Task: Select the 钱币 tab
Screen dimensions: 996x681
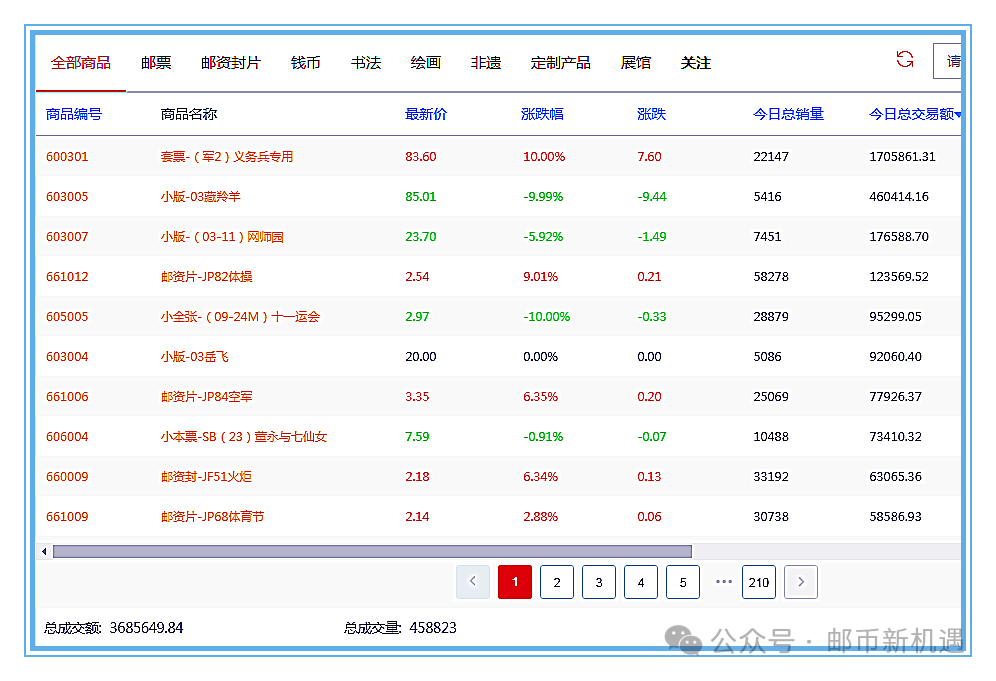Action: [306, 63]
